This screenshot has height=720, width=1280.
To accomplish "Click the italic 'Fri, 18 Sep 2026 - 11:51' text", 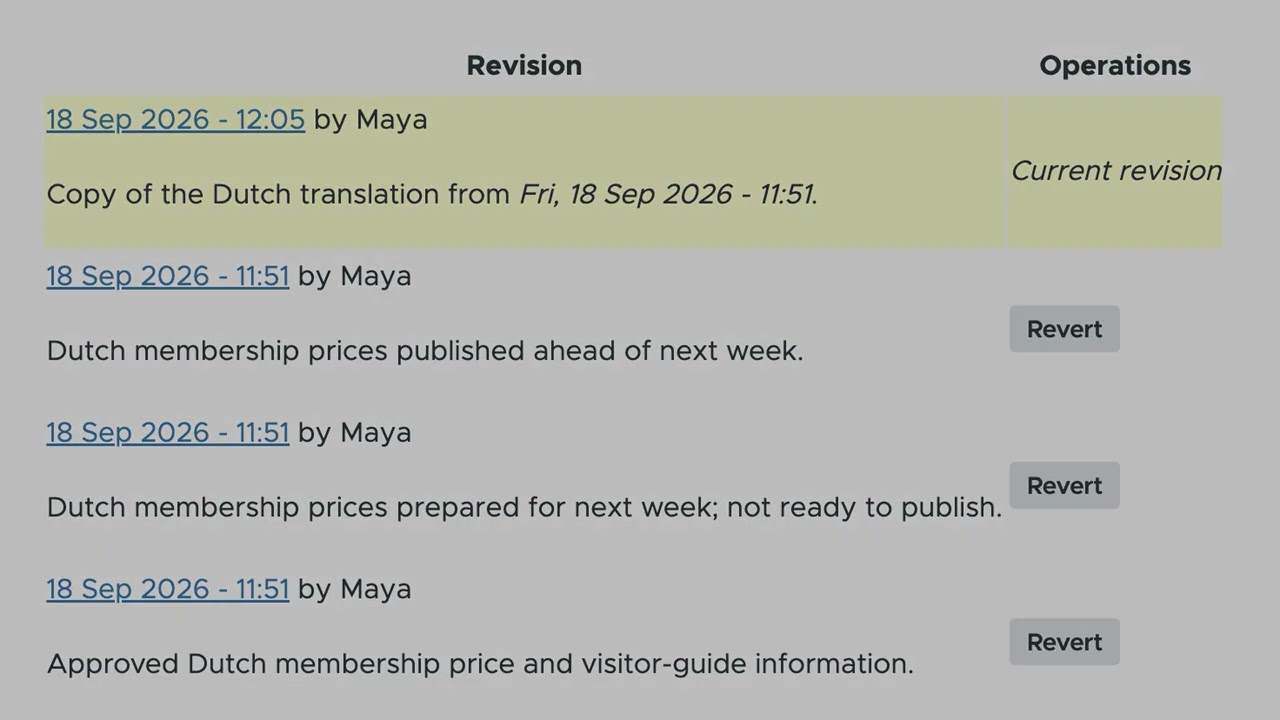I will 666,194.
